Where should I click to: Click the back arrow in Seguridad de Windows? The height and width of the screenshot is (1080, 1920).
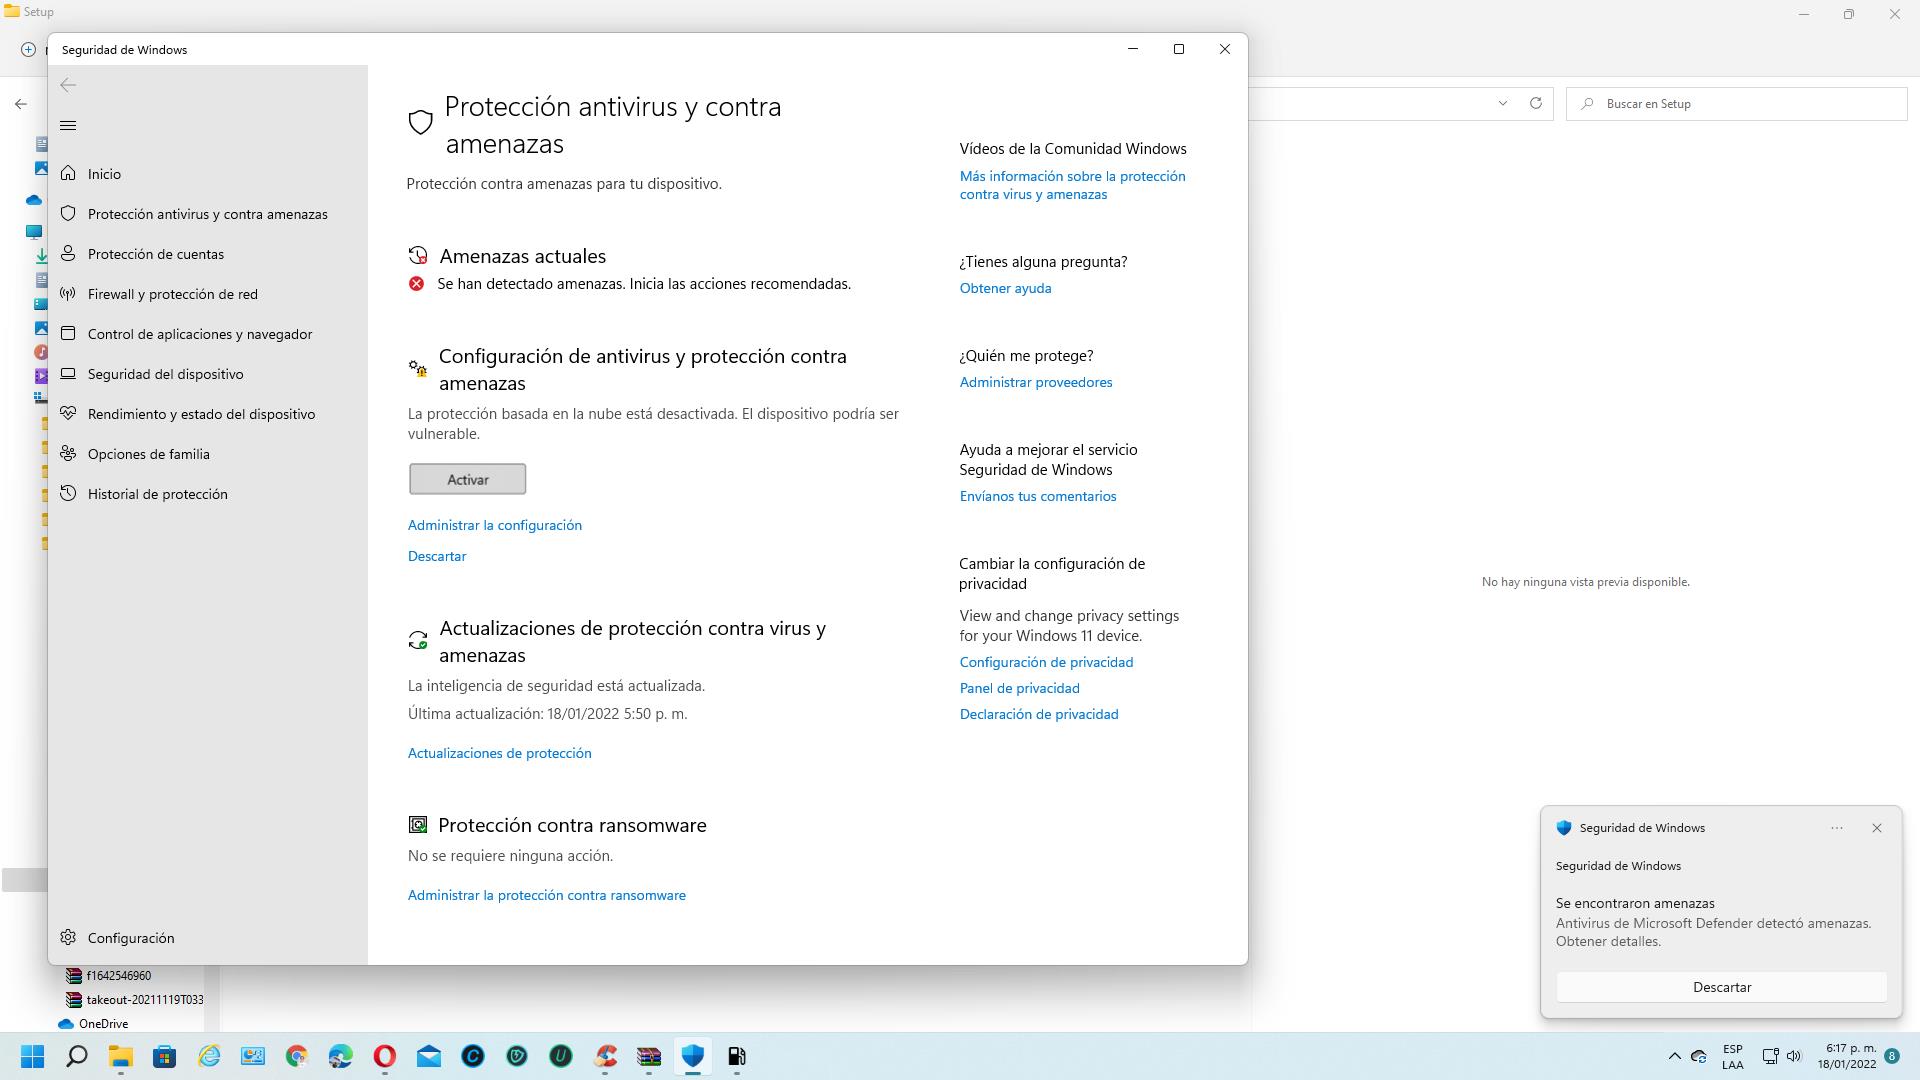coord(68,86)
